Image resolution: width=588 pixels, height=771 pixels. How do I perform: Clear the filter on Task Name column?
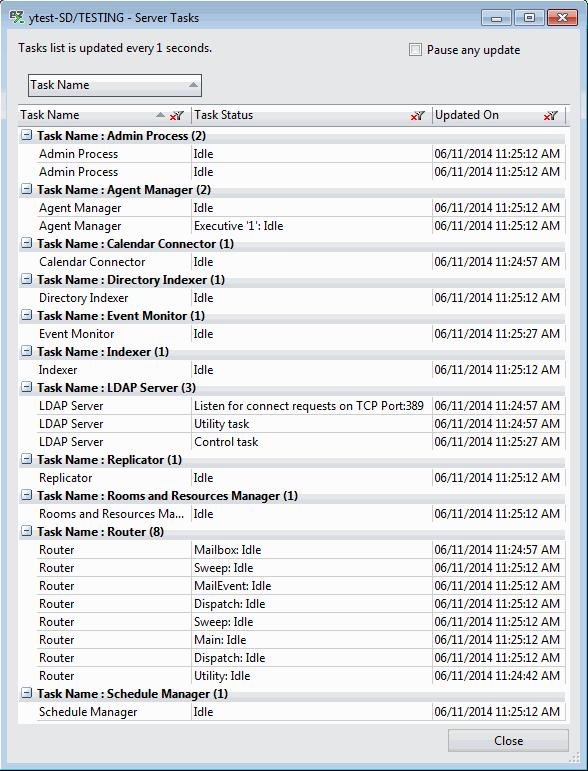(x=176, y=116)
